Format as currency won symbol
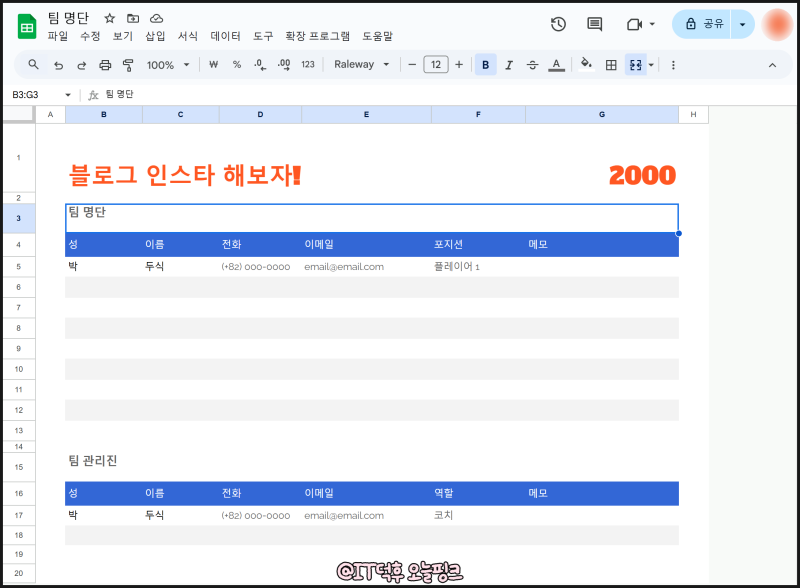 click(x=213, y=64)
